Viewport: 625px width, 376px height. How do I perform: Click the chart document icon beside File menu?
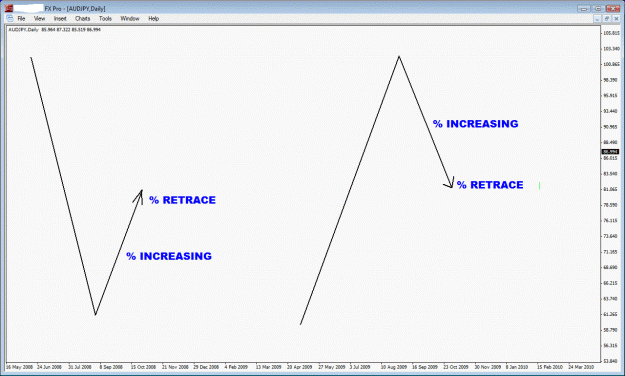click(10, 18)
